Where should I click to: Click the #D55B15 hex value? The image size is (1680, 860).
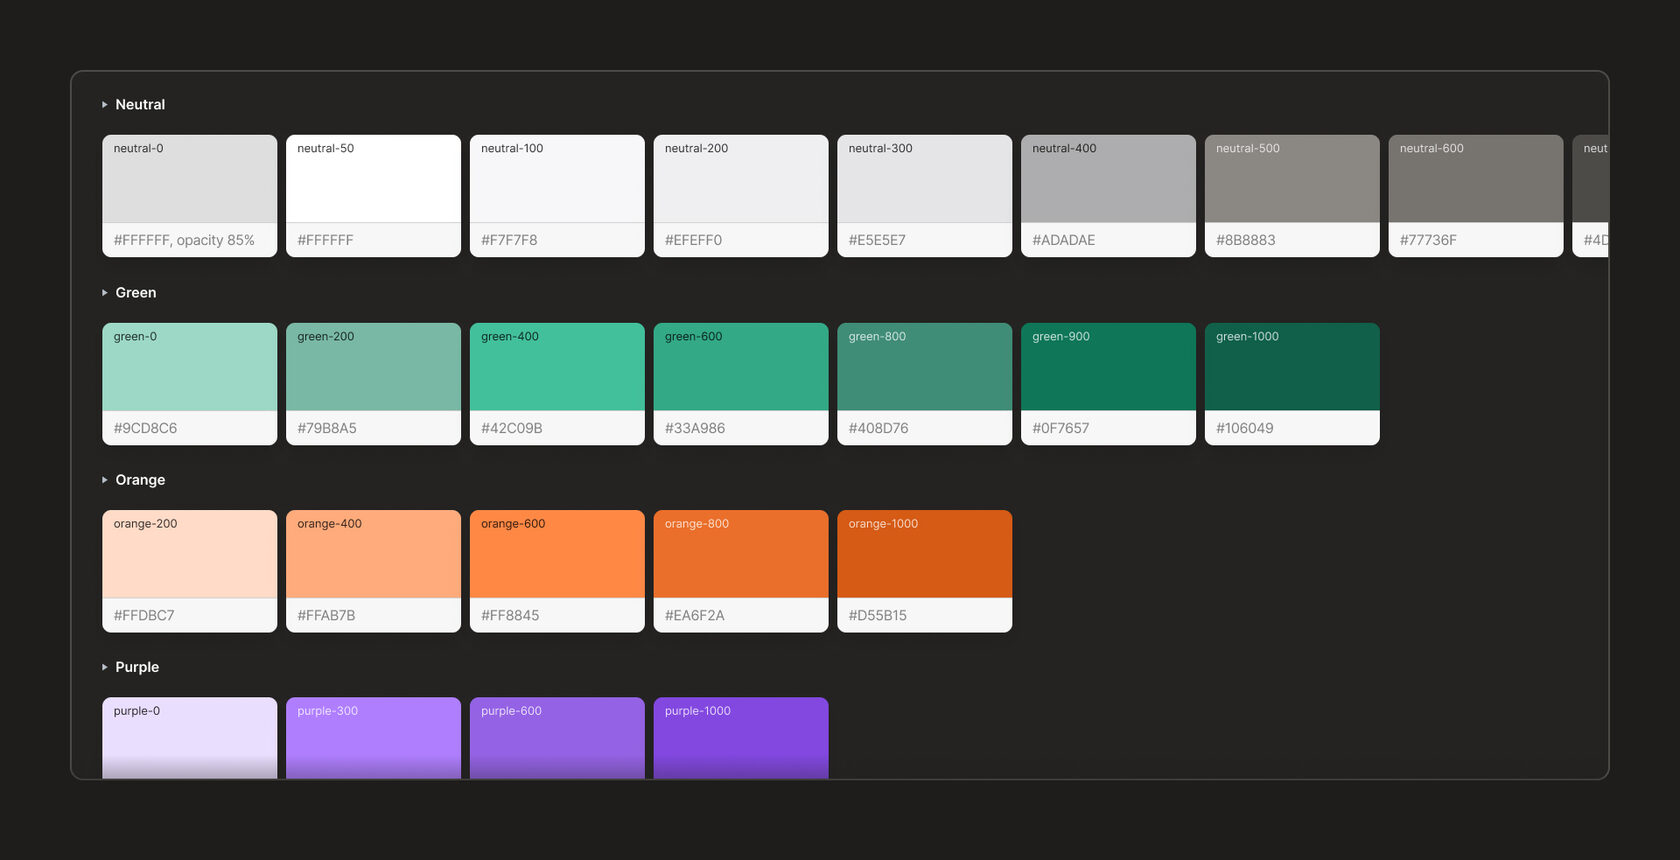(878, 615)
